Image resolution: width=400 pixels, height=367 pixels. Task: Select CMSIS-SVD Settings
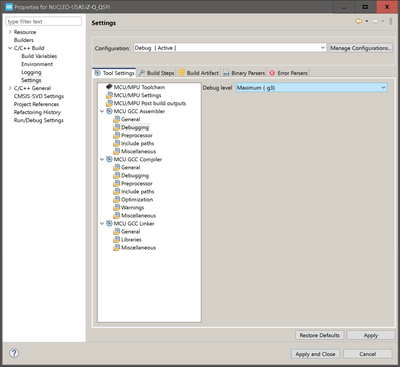point(39,96)
